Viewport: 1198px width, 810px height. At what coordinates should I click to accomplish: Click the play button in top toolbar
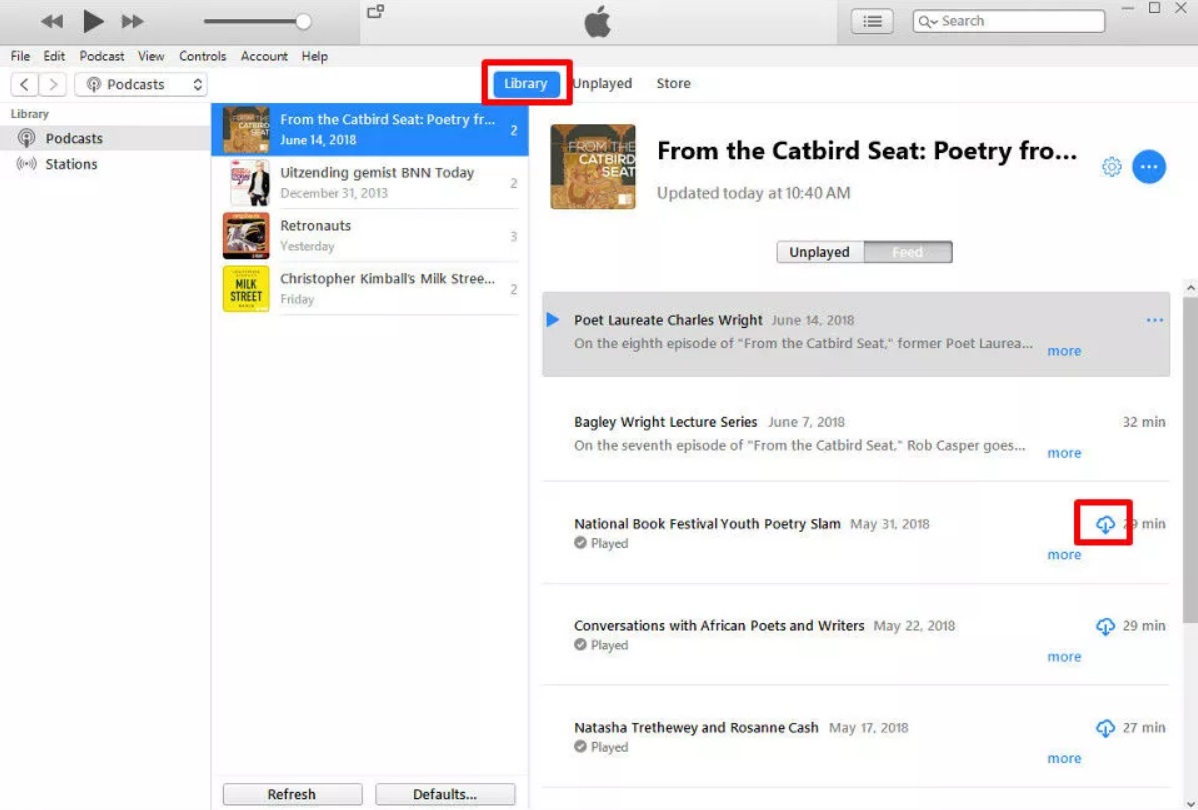93,21
